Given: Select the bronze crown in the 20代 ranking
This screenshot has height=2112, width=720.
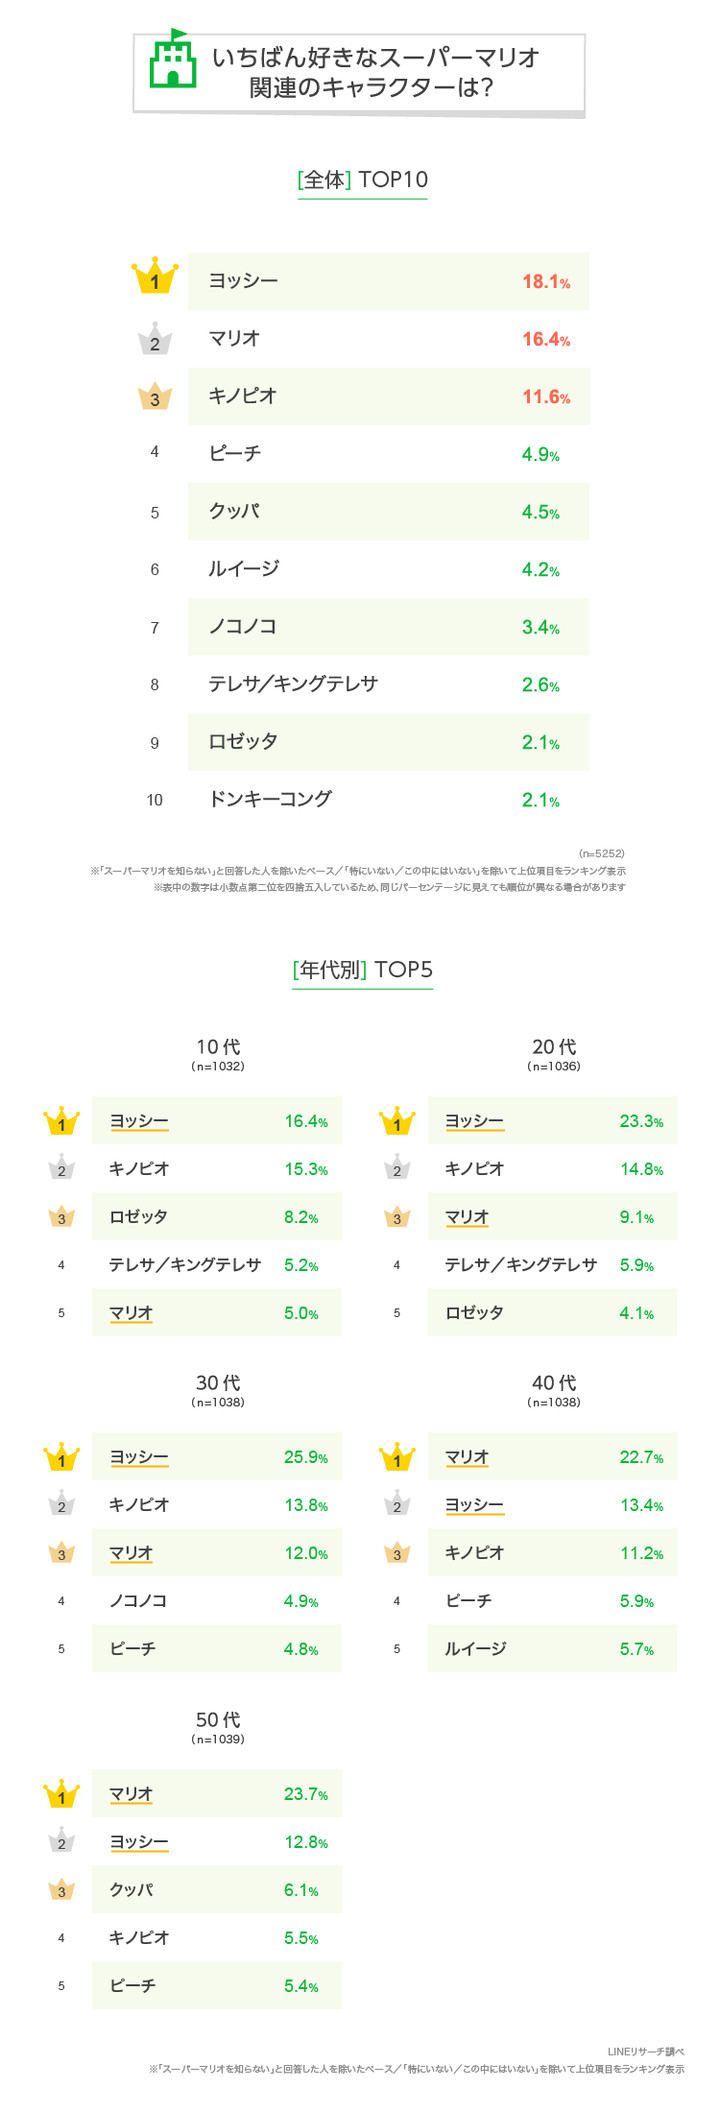Looking at the screenshot, I should pos(397,1218).
